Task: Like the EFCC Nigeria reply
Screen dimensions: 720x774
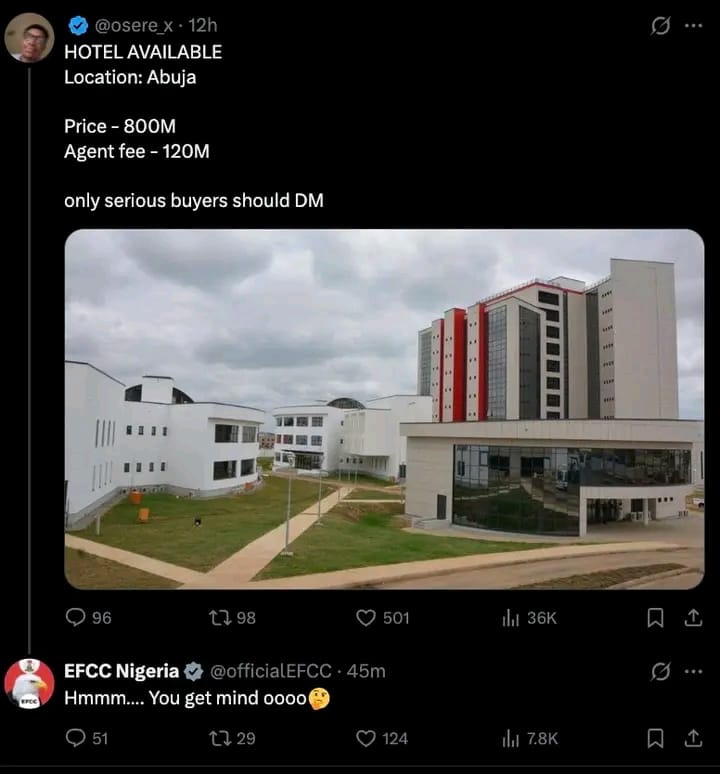Action: 366,738
